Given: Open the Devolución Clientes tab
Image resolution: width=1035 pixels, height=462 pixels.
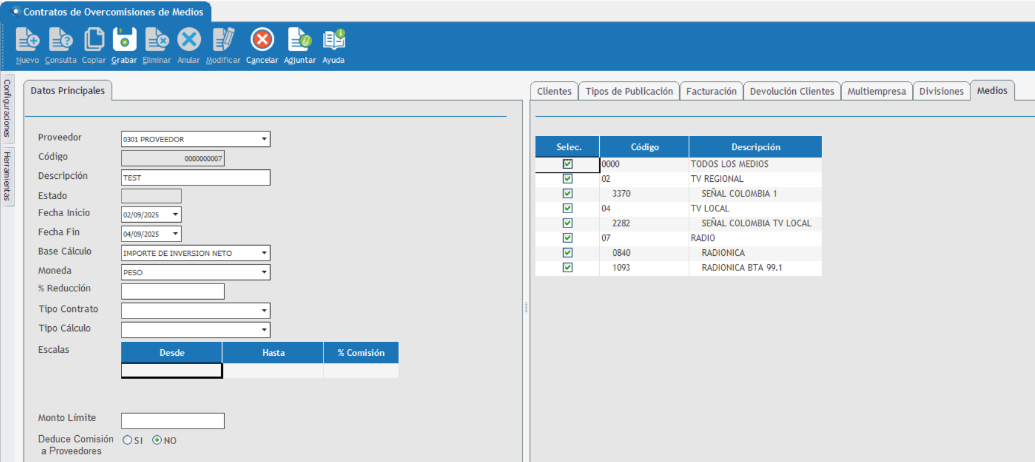Looking at the screenshot, I should [791, 91].
